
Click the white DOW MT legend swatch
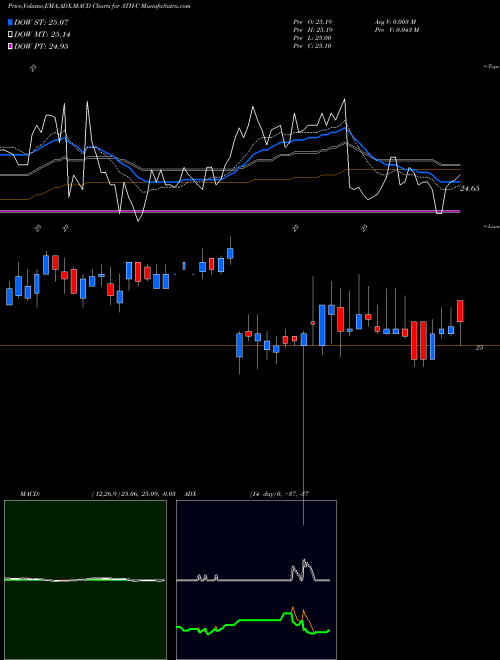[11, 35]
